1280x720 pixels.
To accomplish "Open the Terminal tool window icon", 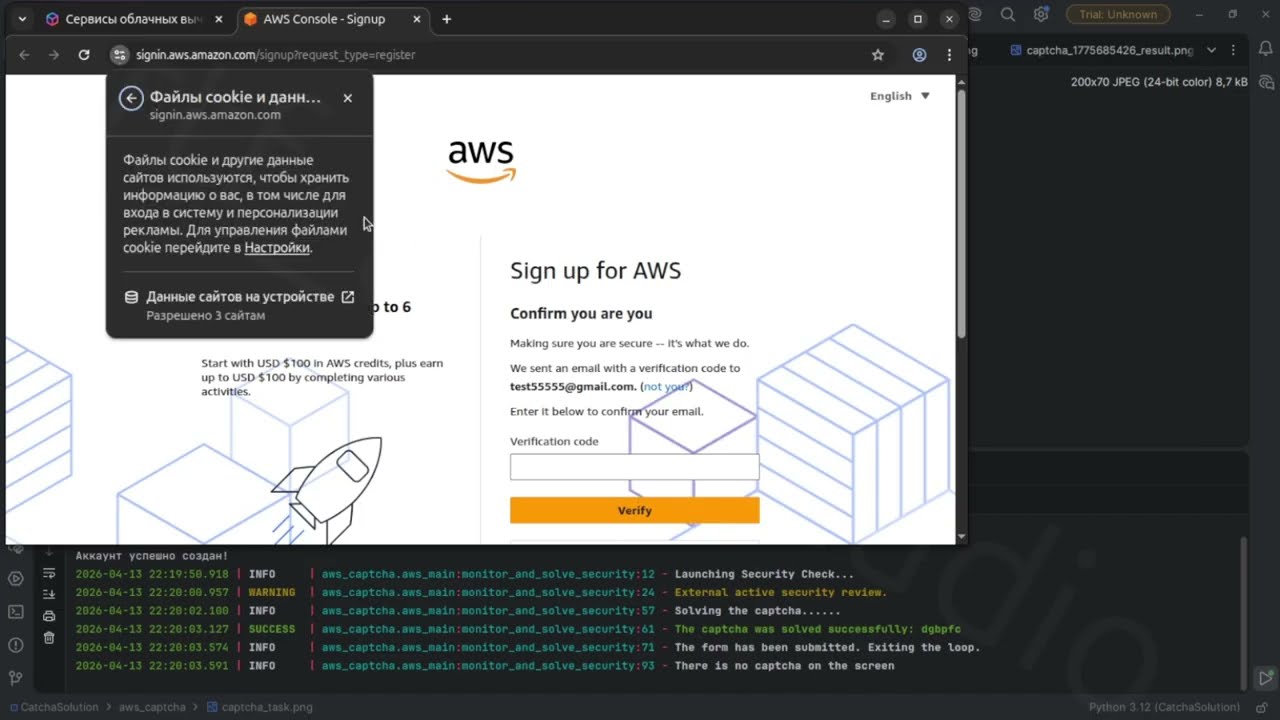I will (x=16, y=611).
